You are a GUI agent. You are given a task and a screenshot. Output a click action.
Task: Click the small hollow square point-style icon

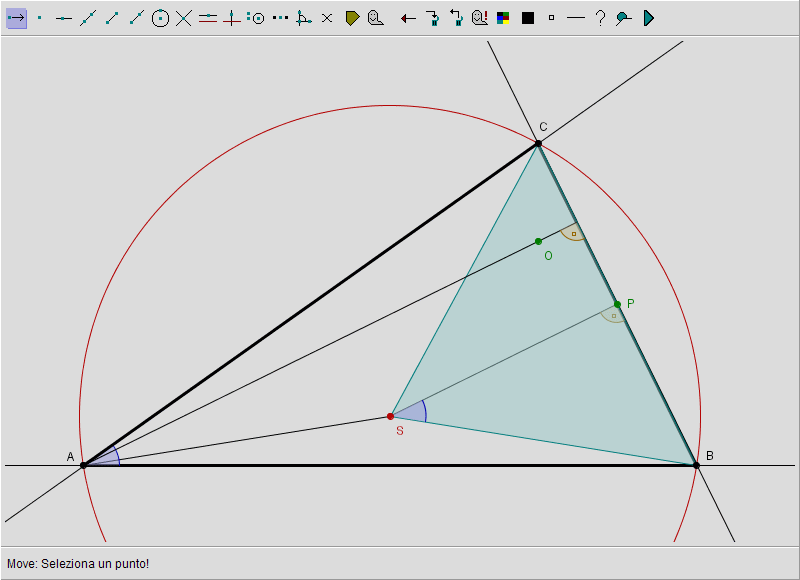coord(551,18)
